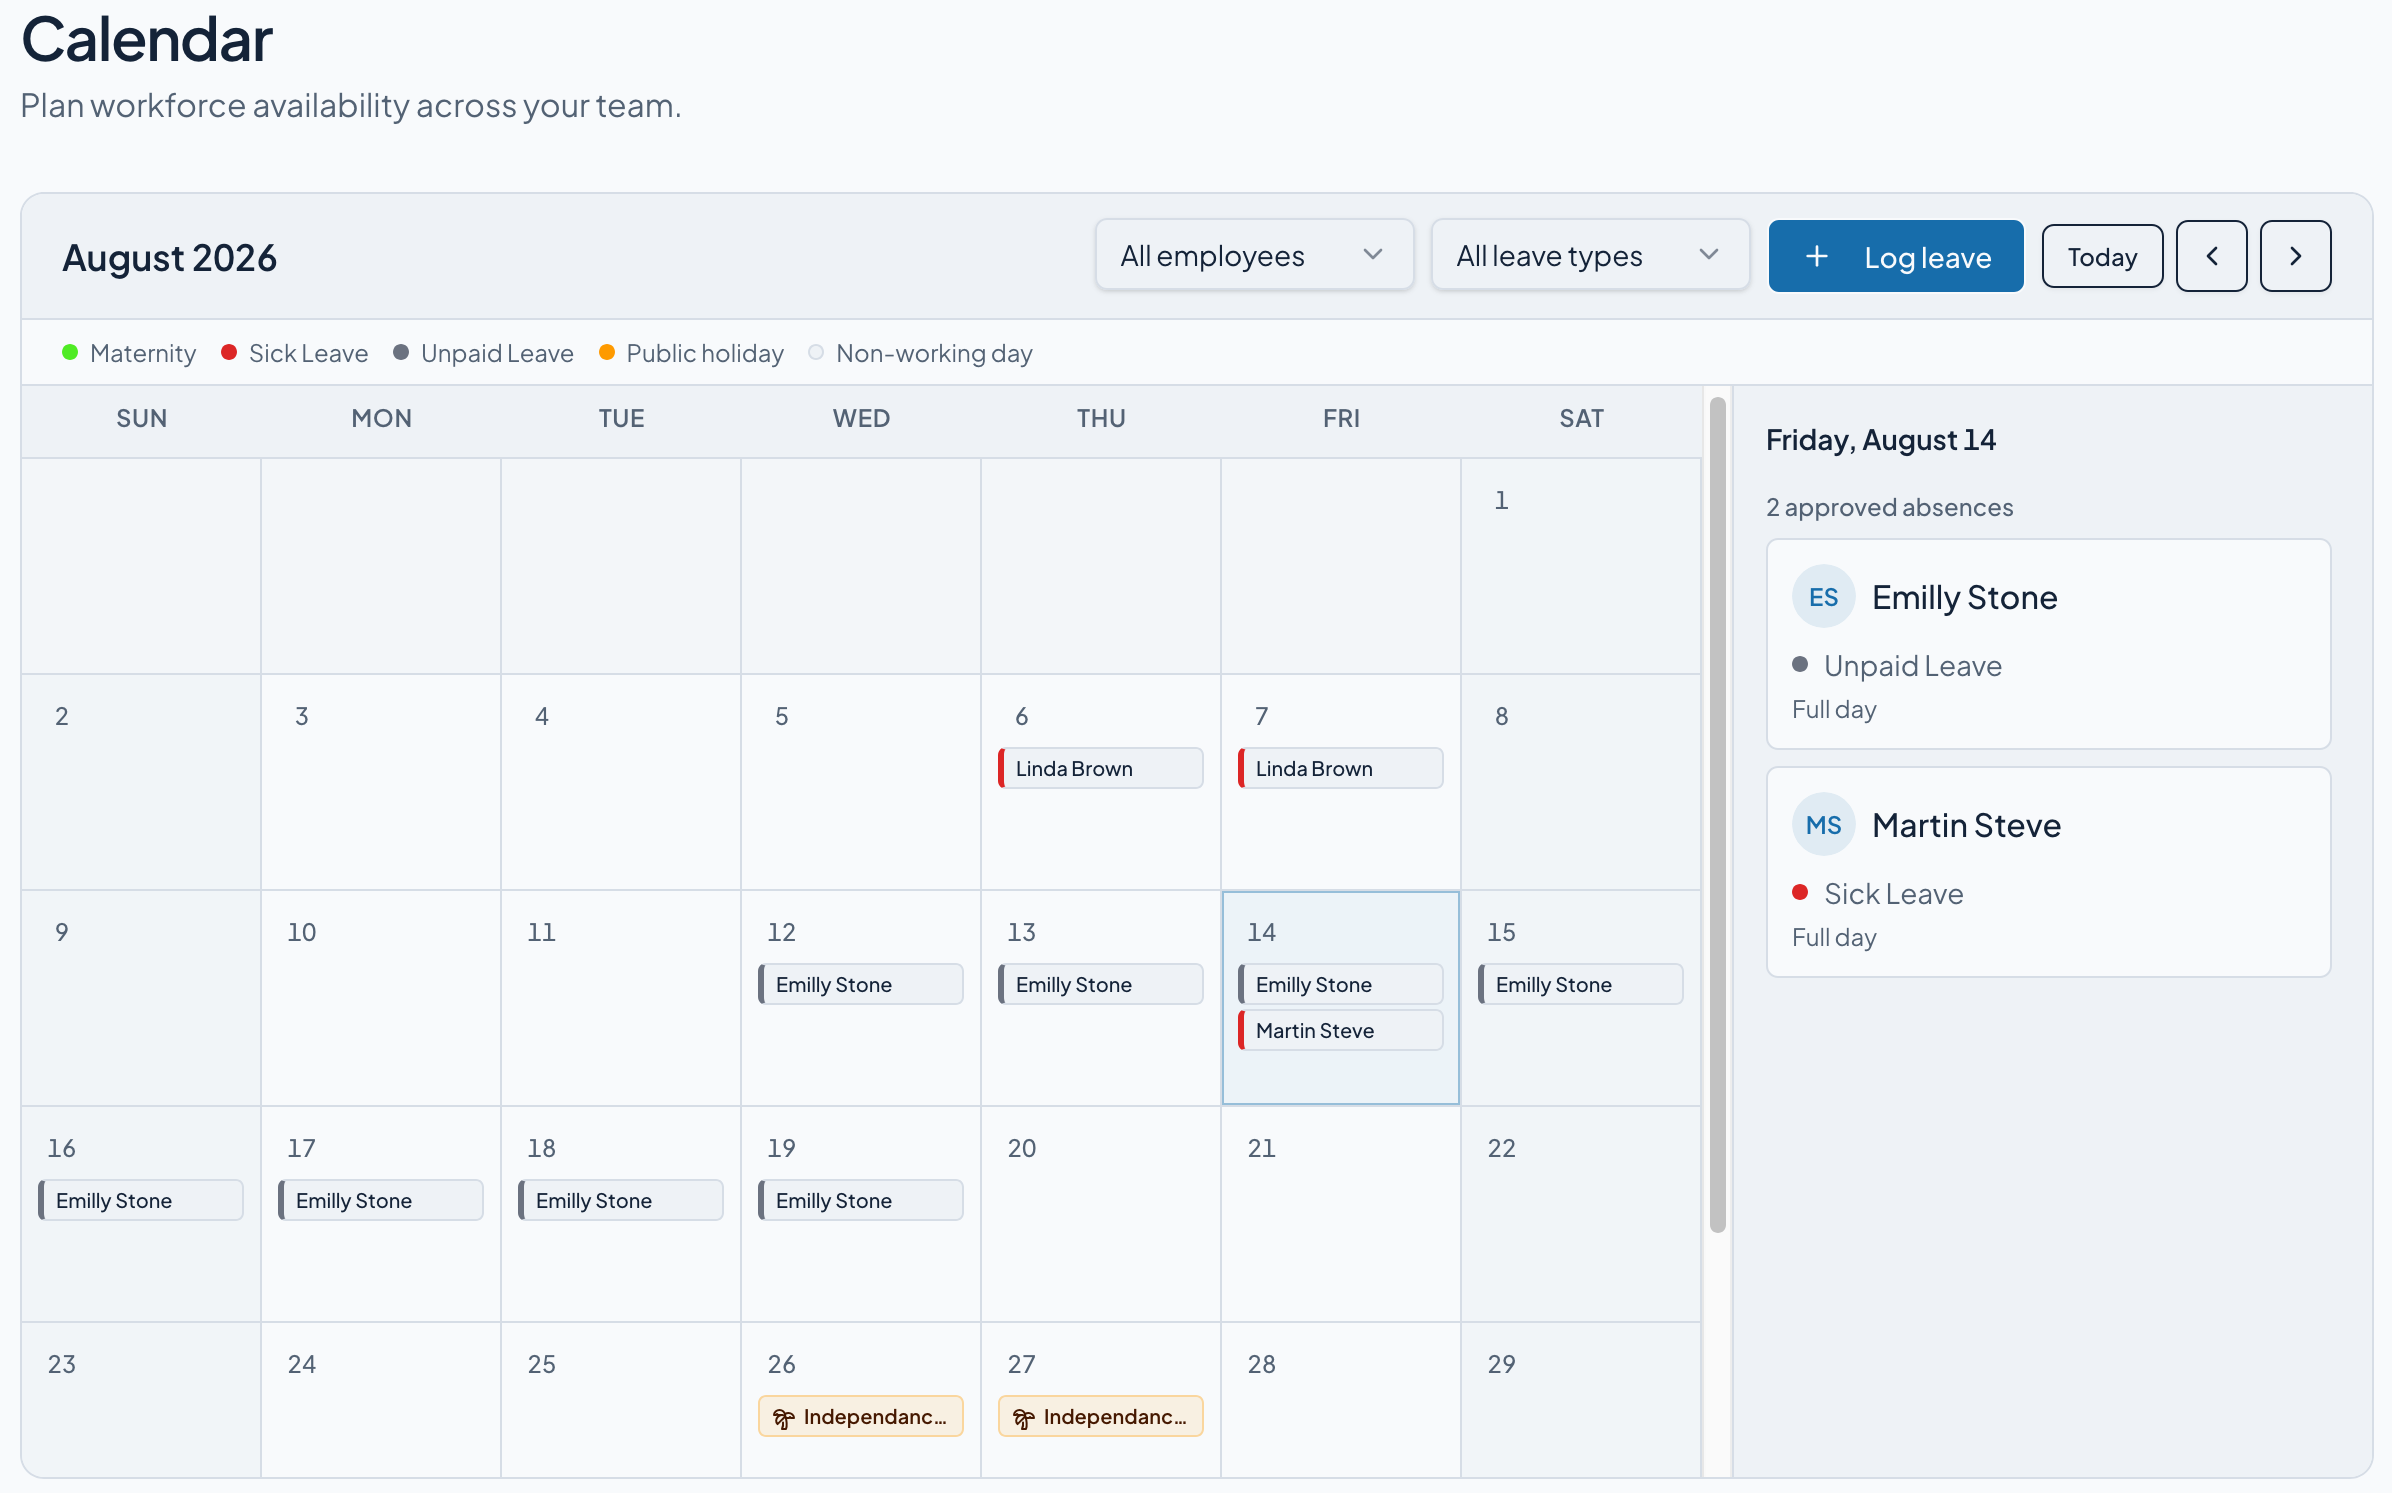Select August 21 day cell
Image resolution: width=2392 pixels, height=1493 pixels.
(x=1340, y=1214)
